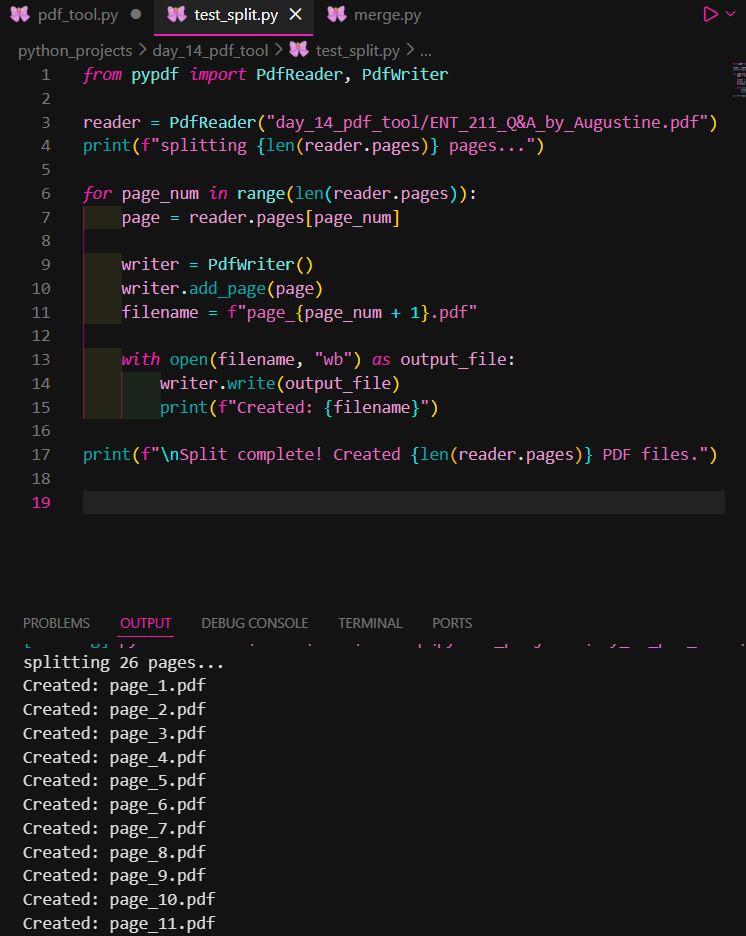Click unsaved dot on pdf_tool.py tab
Screen dimensions: 746x936
[135, 14]
